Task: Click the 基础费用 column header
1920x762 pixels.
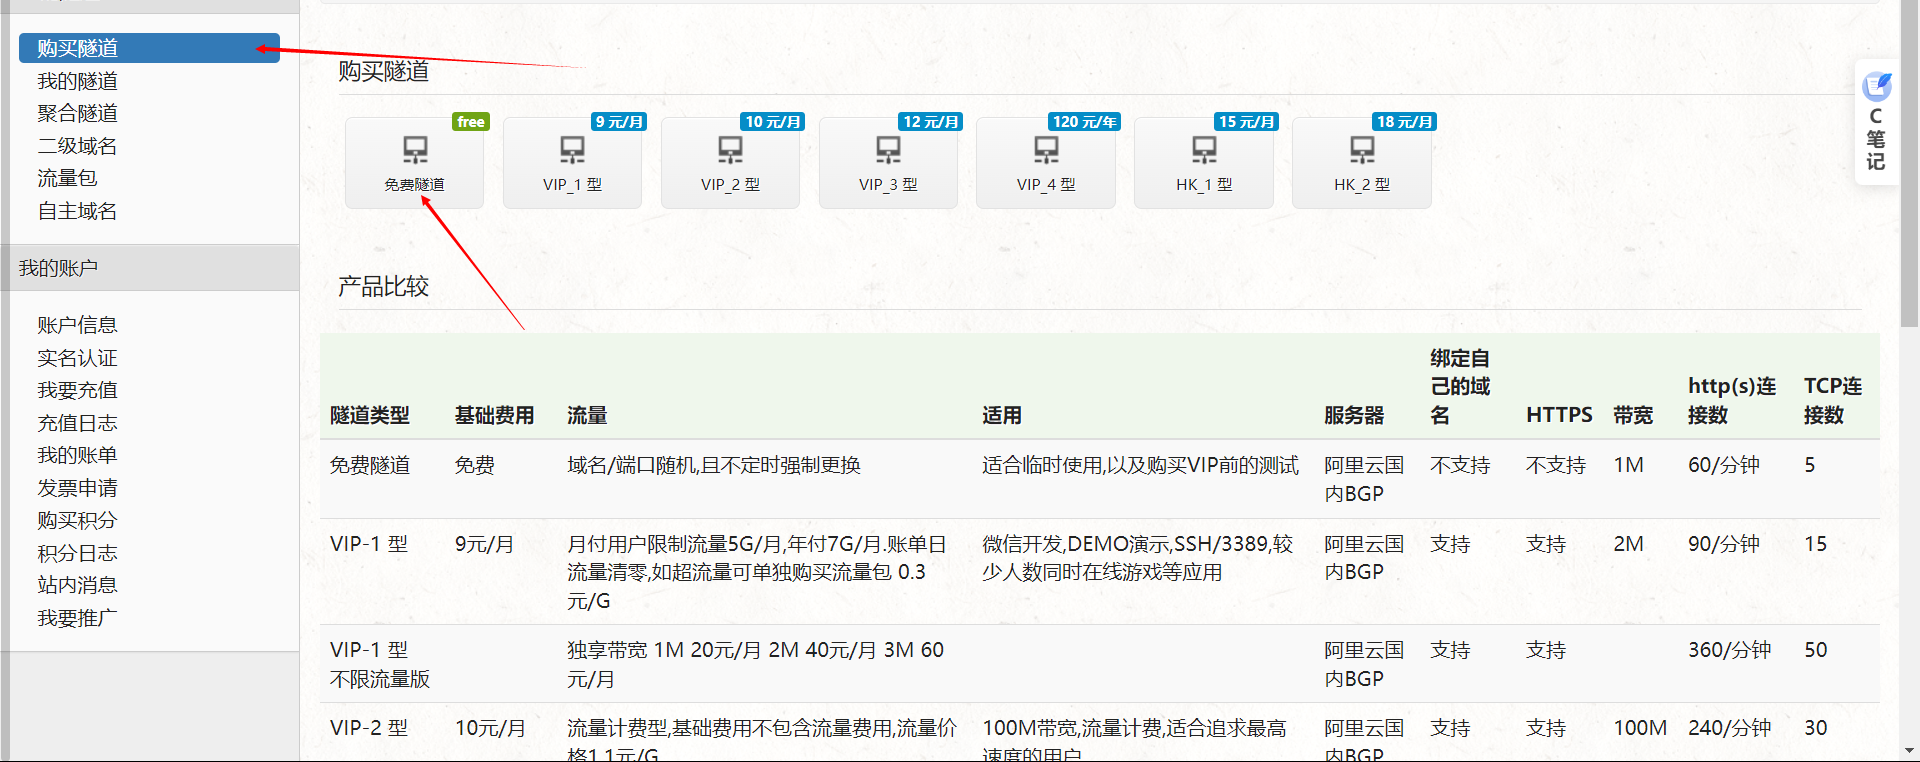Action: pyautogui.click(x=494, y=415)
